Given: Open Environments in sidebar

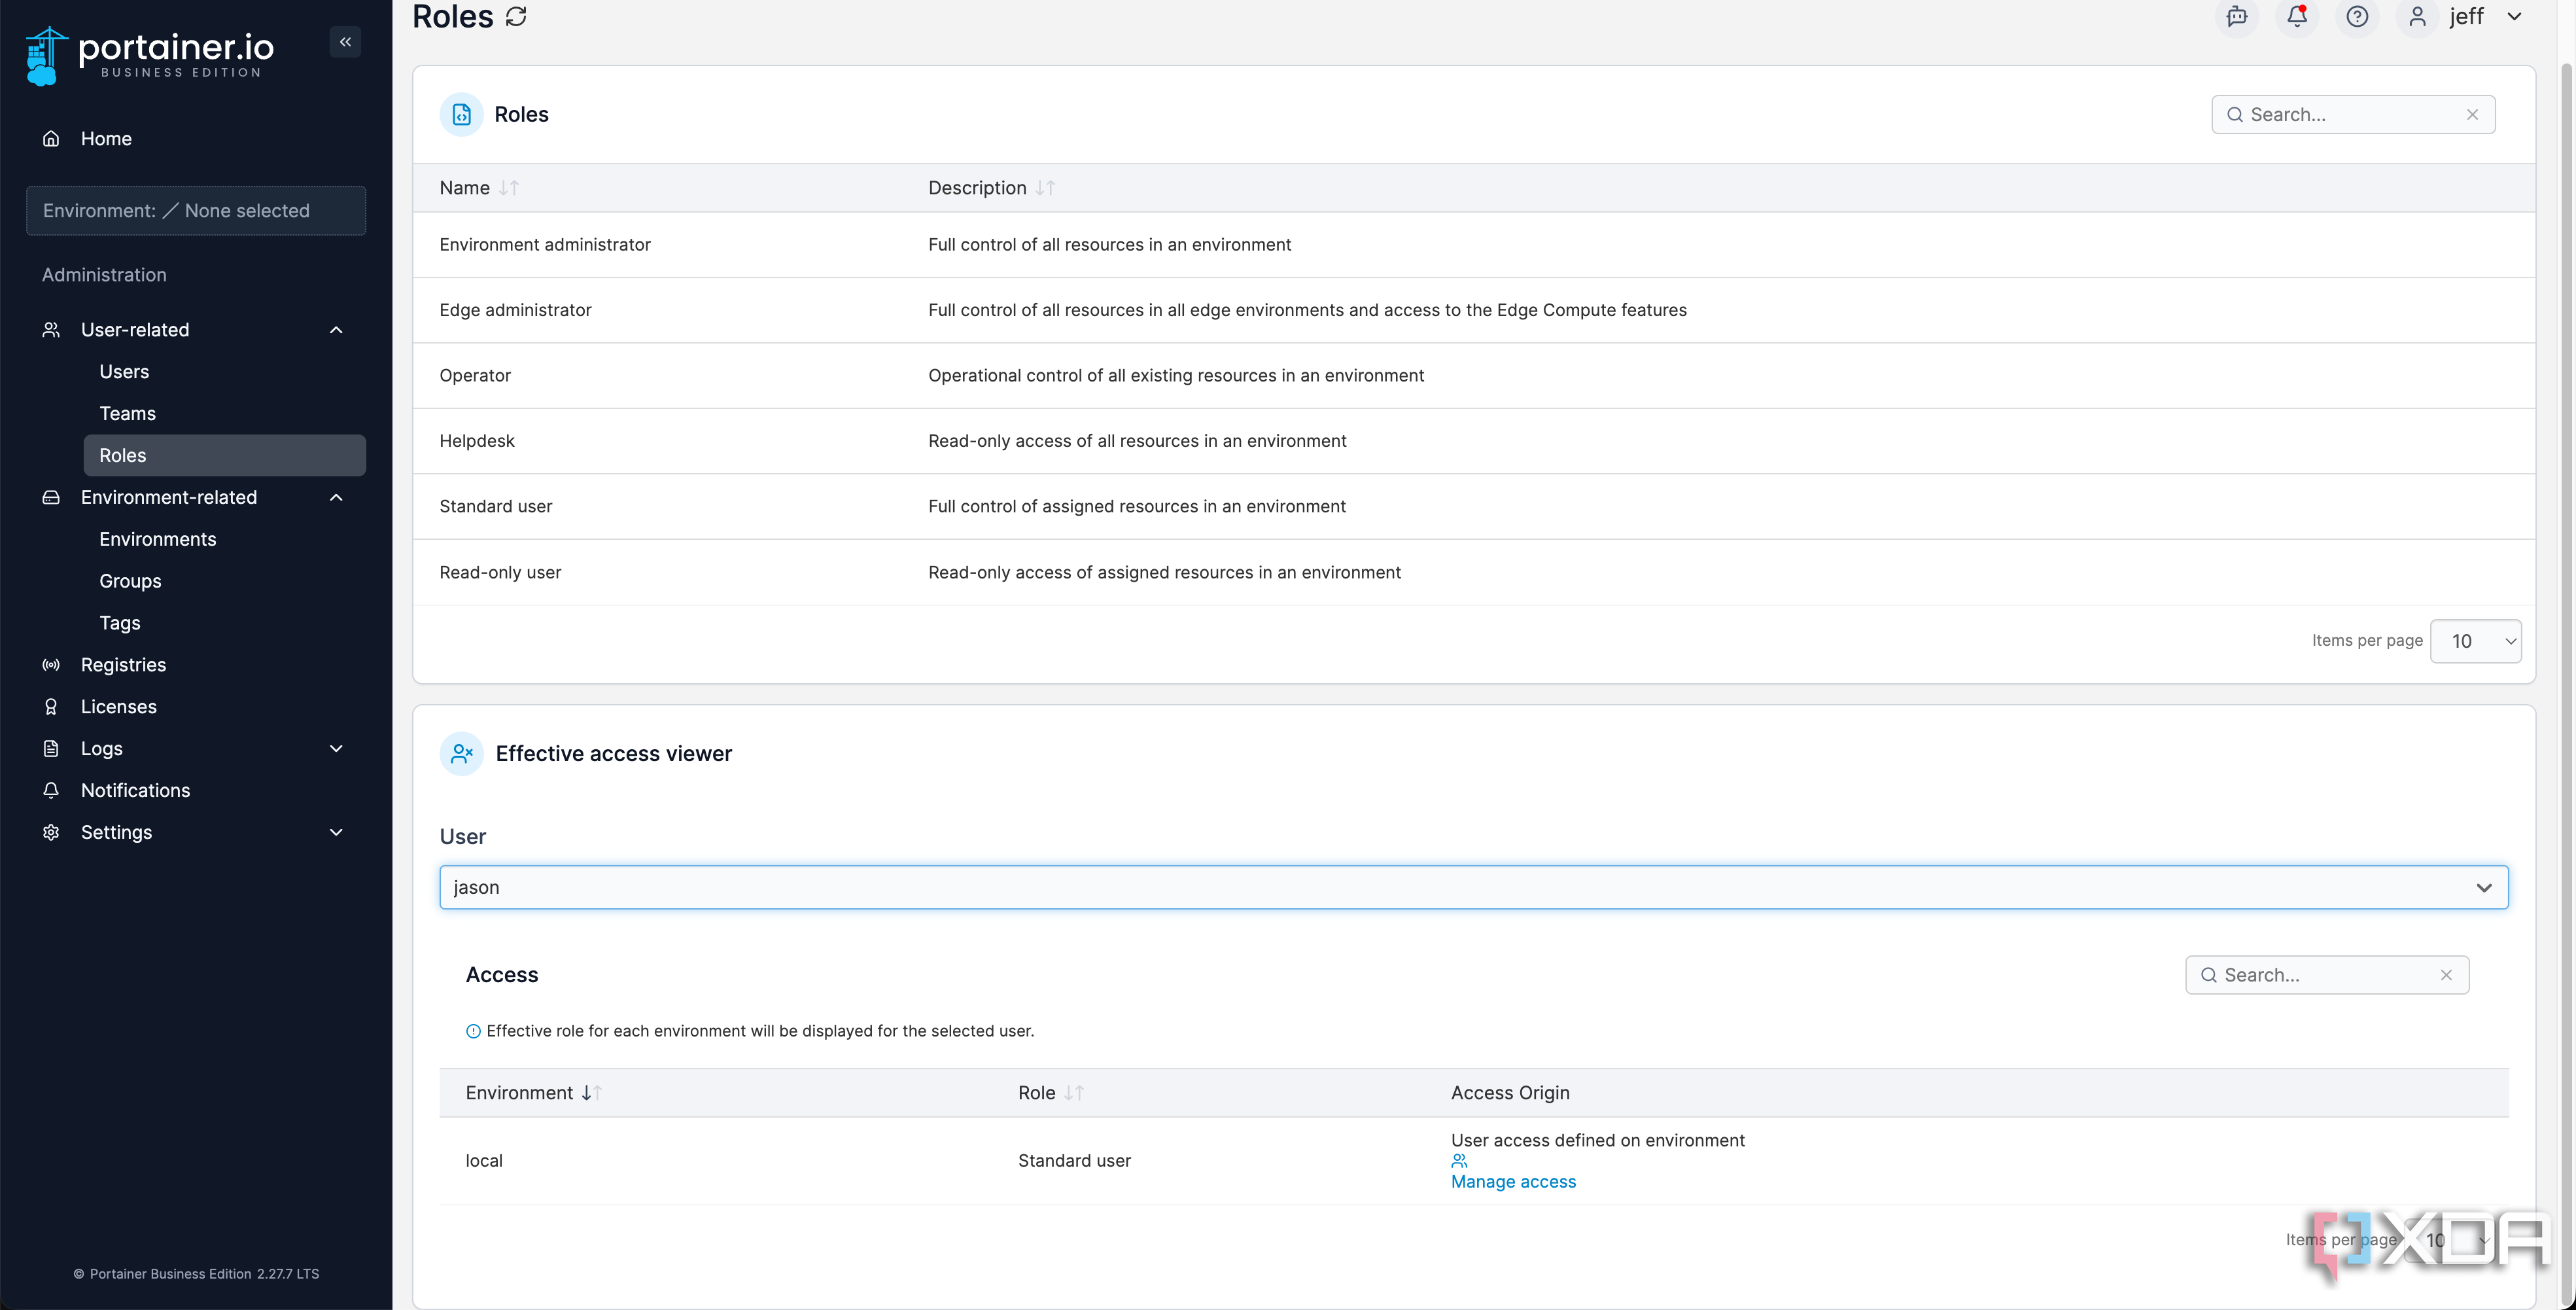Looking at the screenshot, I should (157, 540).
